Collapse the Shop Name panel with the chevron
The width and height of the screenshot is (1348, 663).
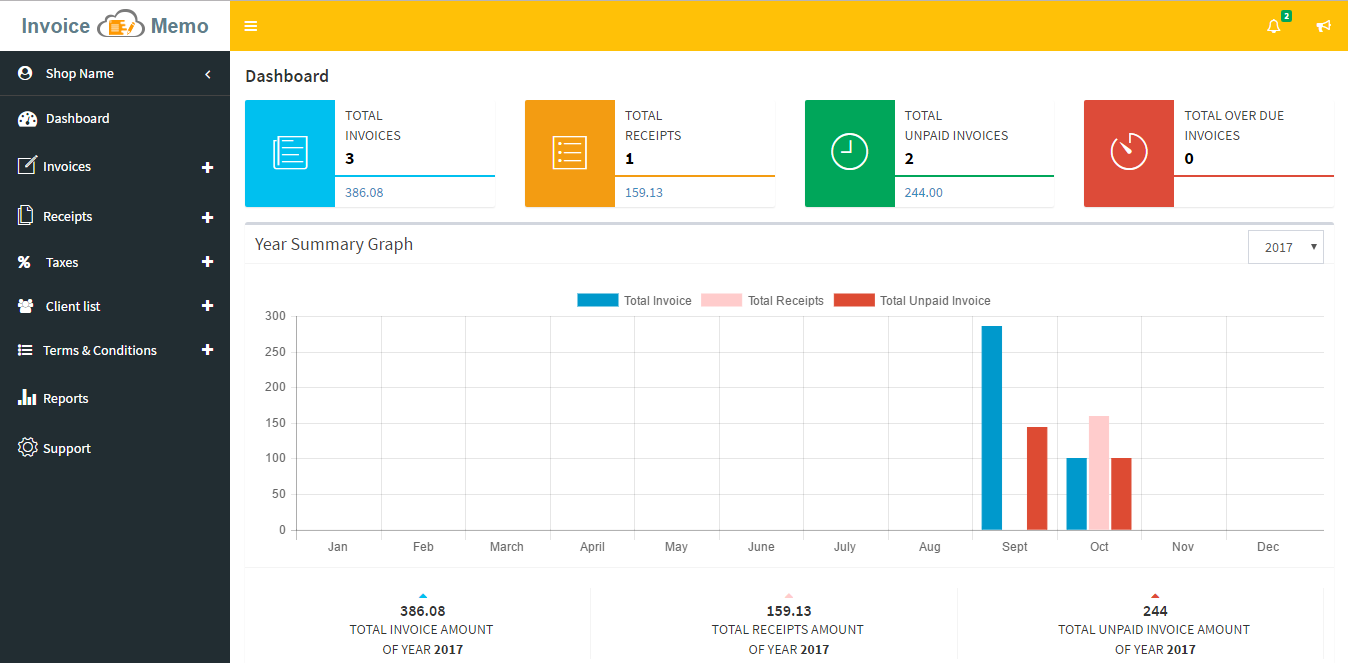click(207, 73)
